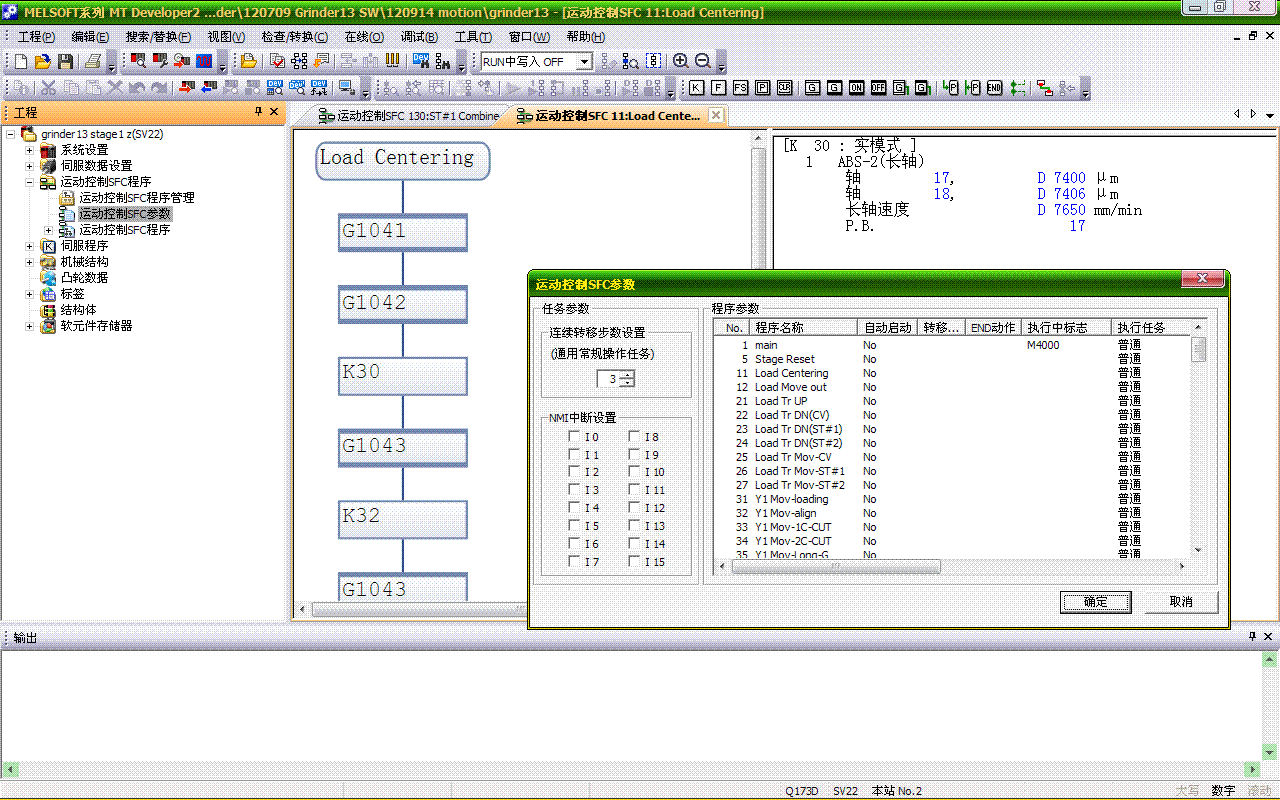Select the FS operation control step tool

click(x=740, y=88)
